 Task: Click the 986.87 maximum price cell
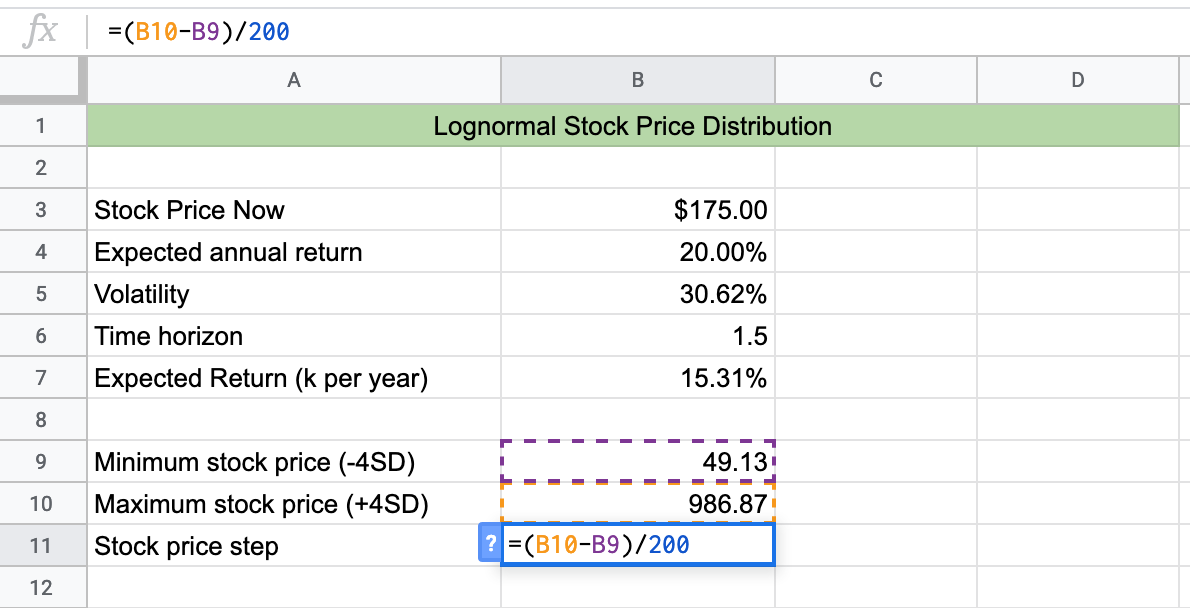coord(638,503)
